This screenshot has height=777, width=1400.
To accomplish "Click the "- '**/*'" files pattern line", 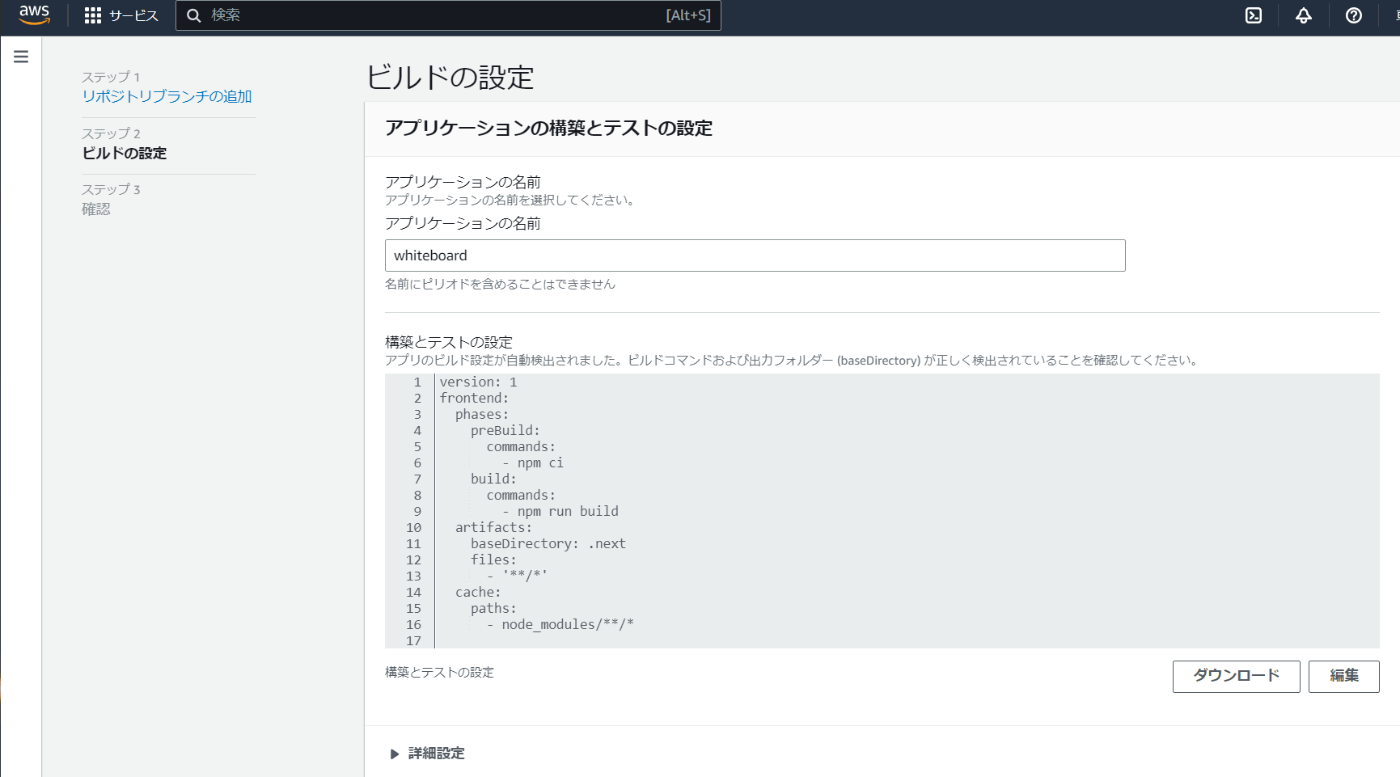I will (x=517, y=576).
